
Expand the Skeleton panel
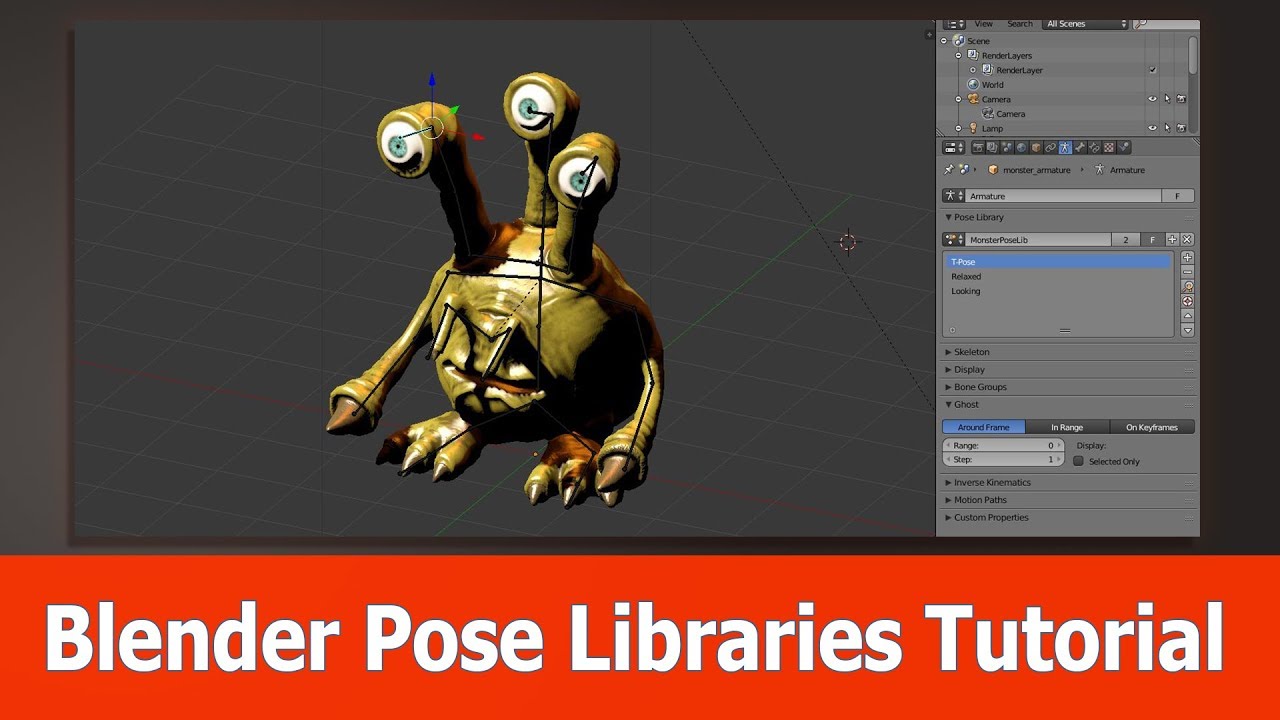coord(949,352)
